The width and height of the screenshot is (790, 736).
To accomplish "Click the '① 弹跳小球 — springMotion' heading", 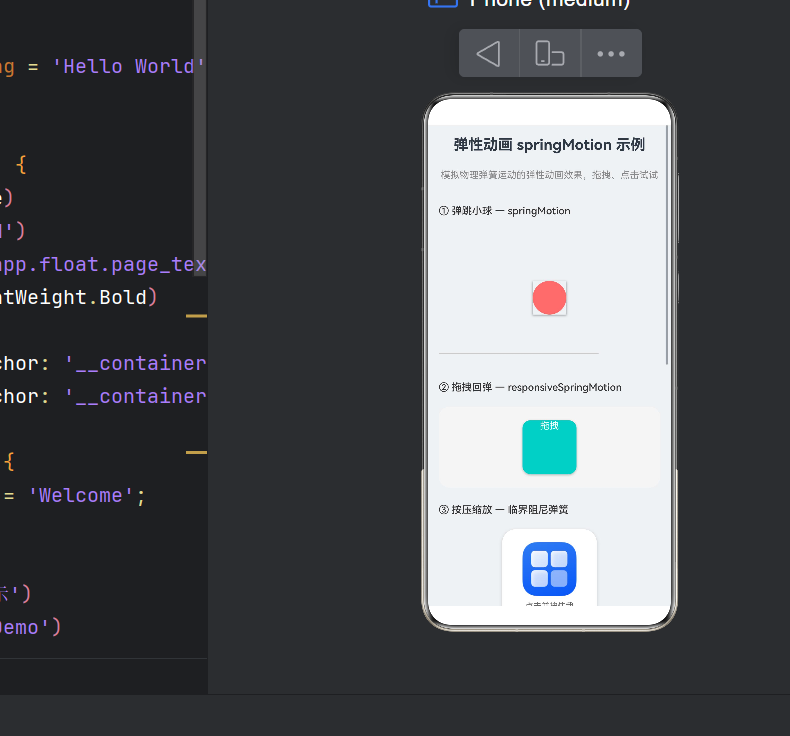I will (504, 211).
